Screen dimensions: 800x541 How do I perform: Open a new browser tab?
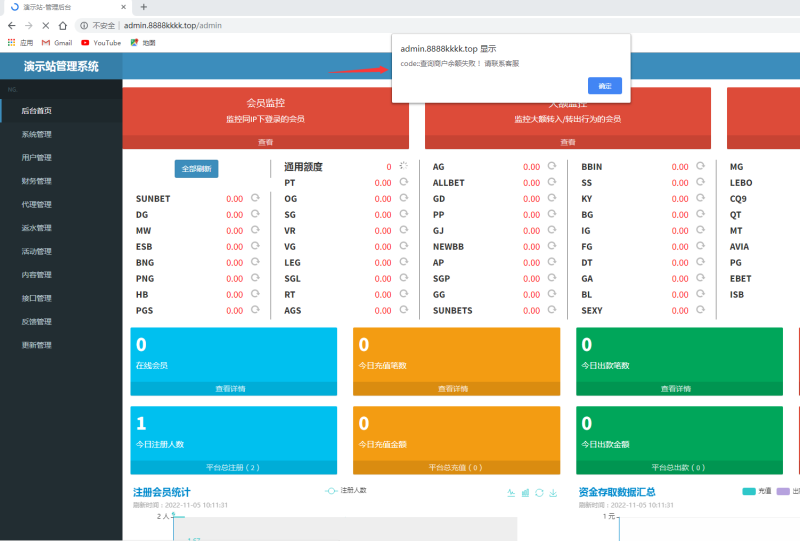[x=144, y=7]
